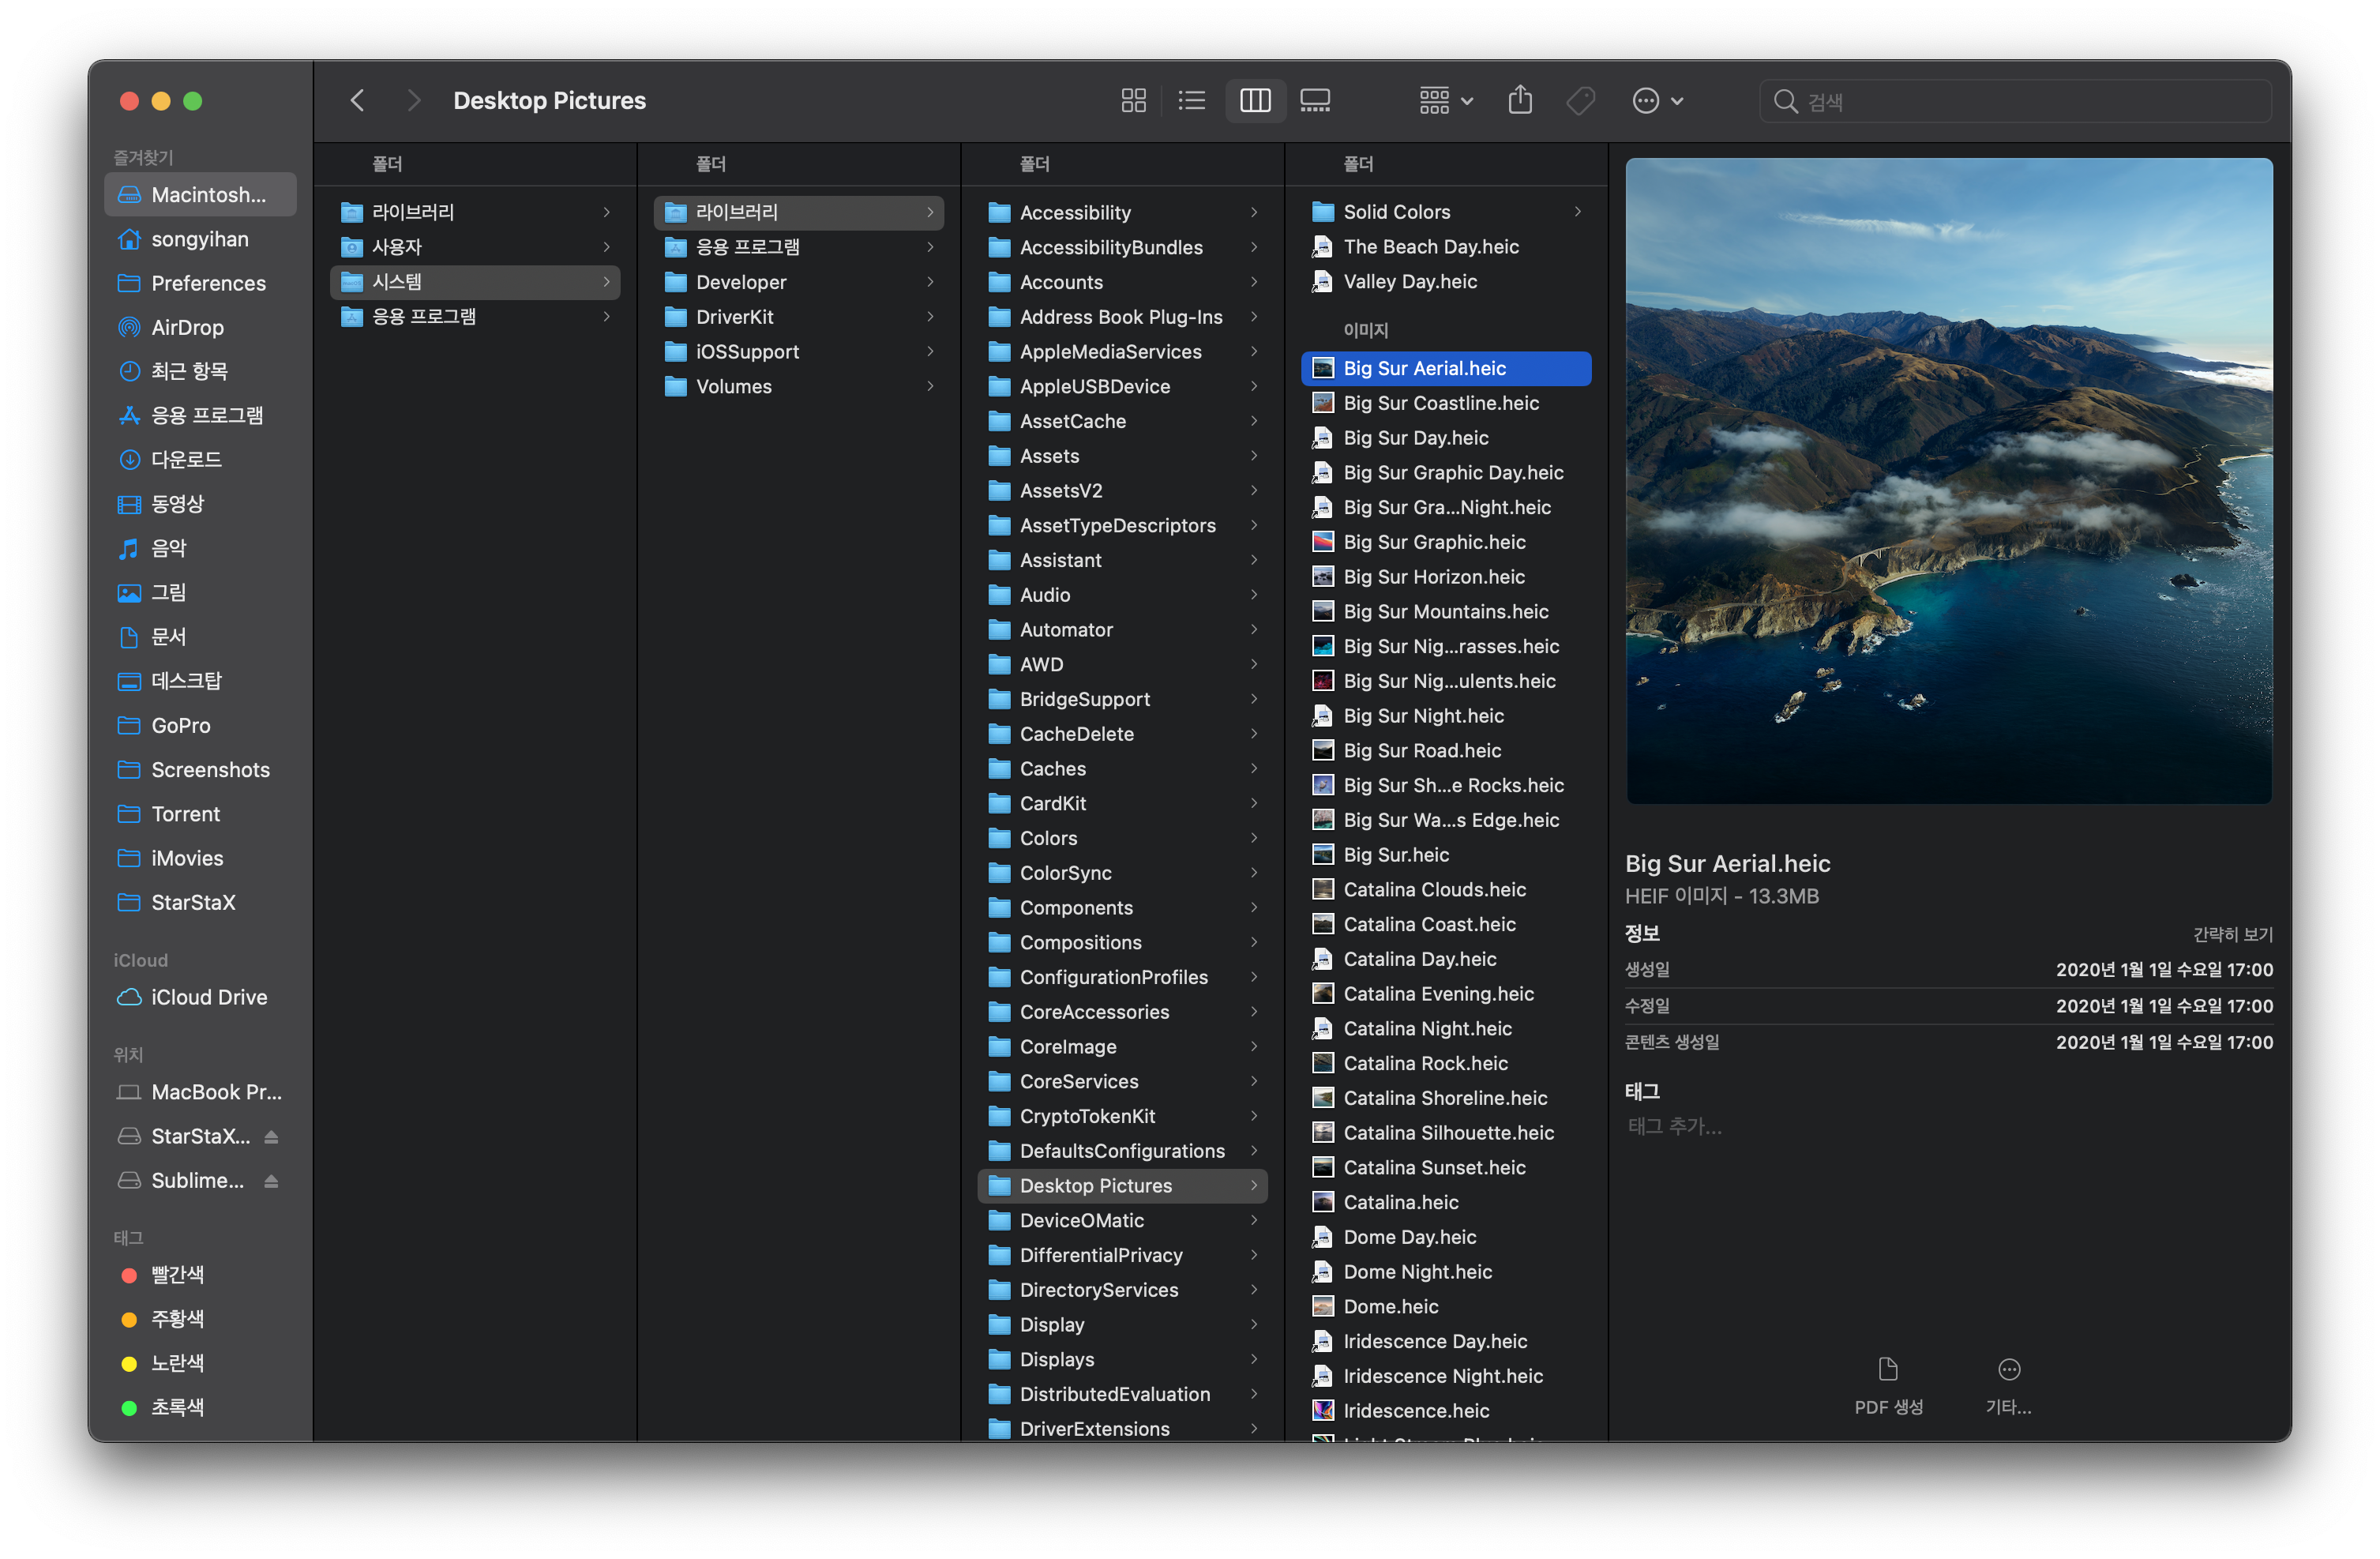Open AirDrop in sidebar

[x=187, y=327]
